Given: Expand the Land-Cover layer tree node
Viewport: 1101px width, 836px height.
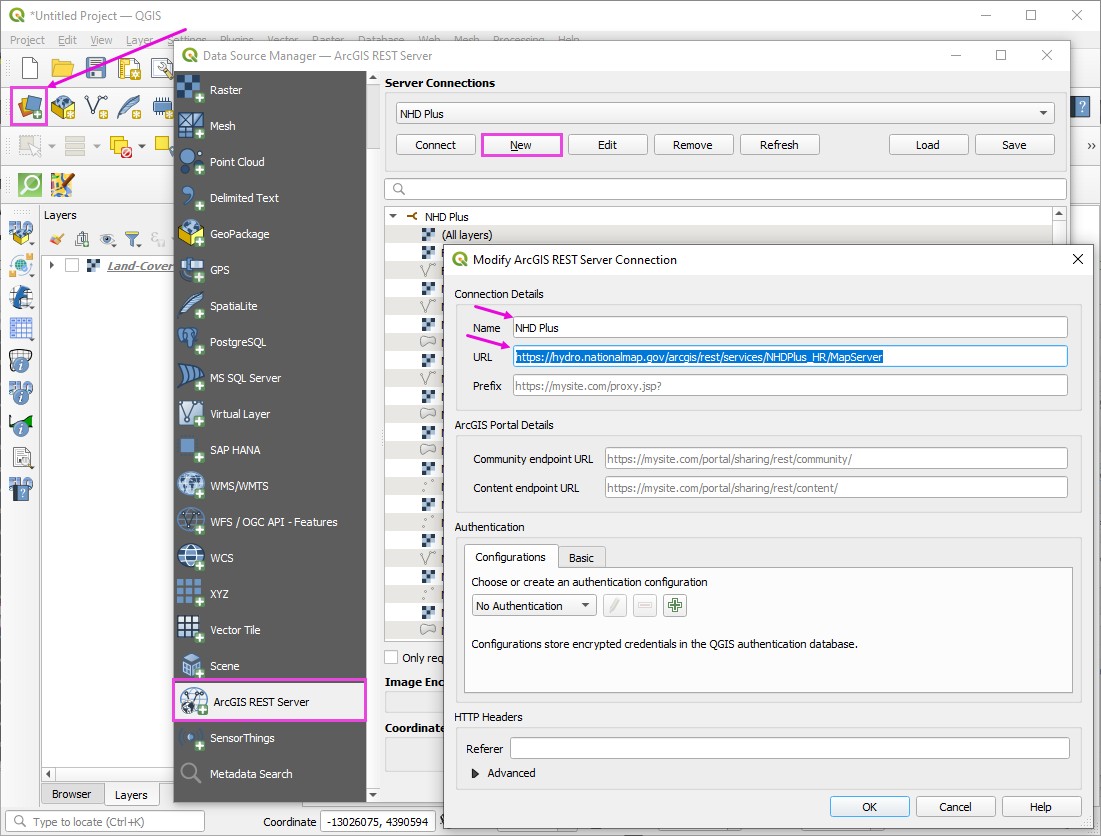Looking at the screenshot, I should tap(51, 266).
